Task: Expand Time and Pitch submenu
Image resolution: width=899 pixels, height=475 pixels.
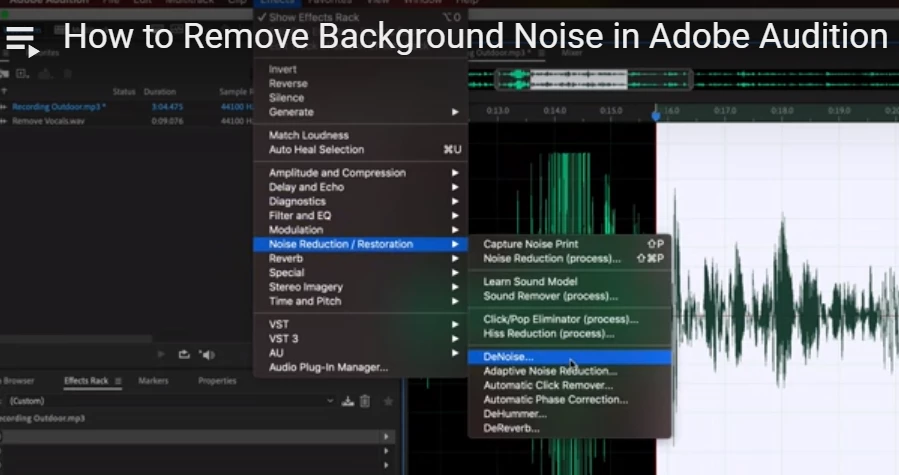Action: click(x=360, y=301)
